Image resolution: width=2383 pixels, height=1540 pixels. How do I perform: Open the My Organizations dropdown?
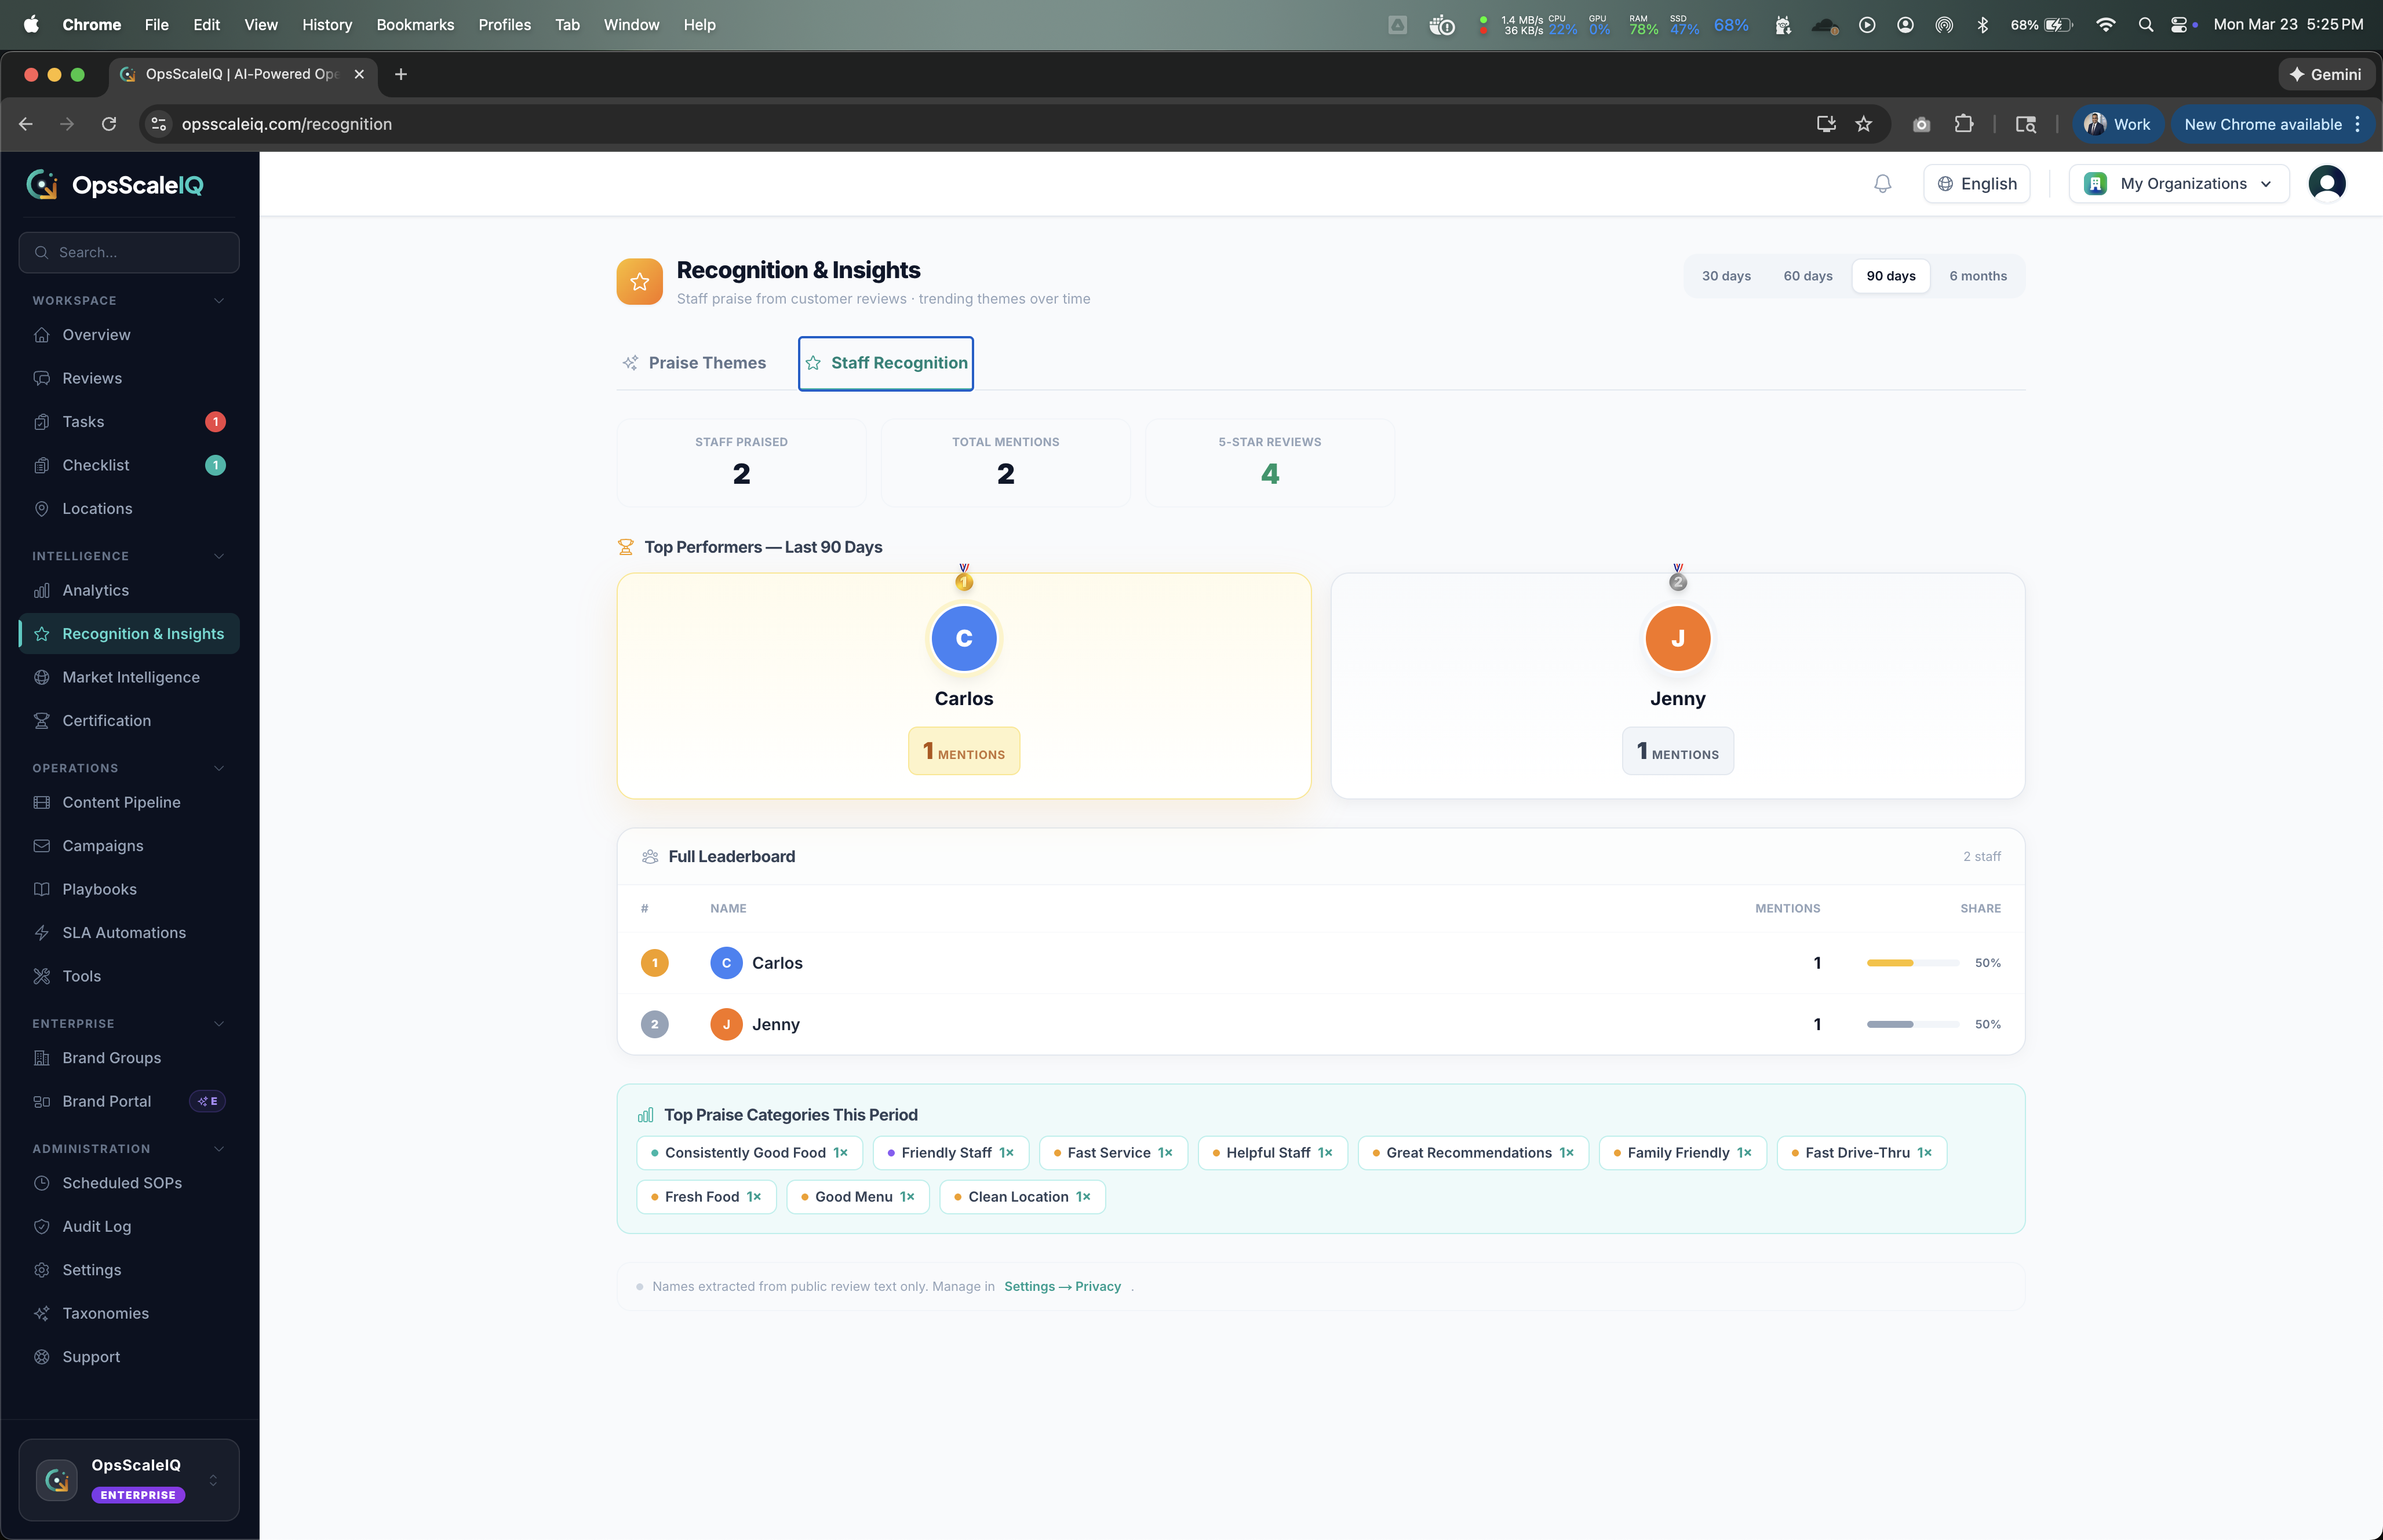click(2178, 184)
